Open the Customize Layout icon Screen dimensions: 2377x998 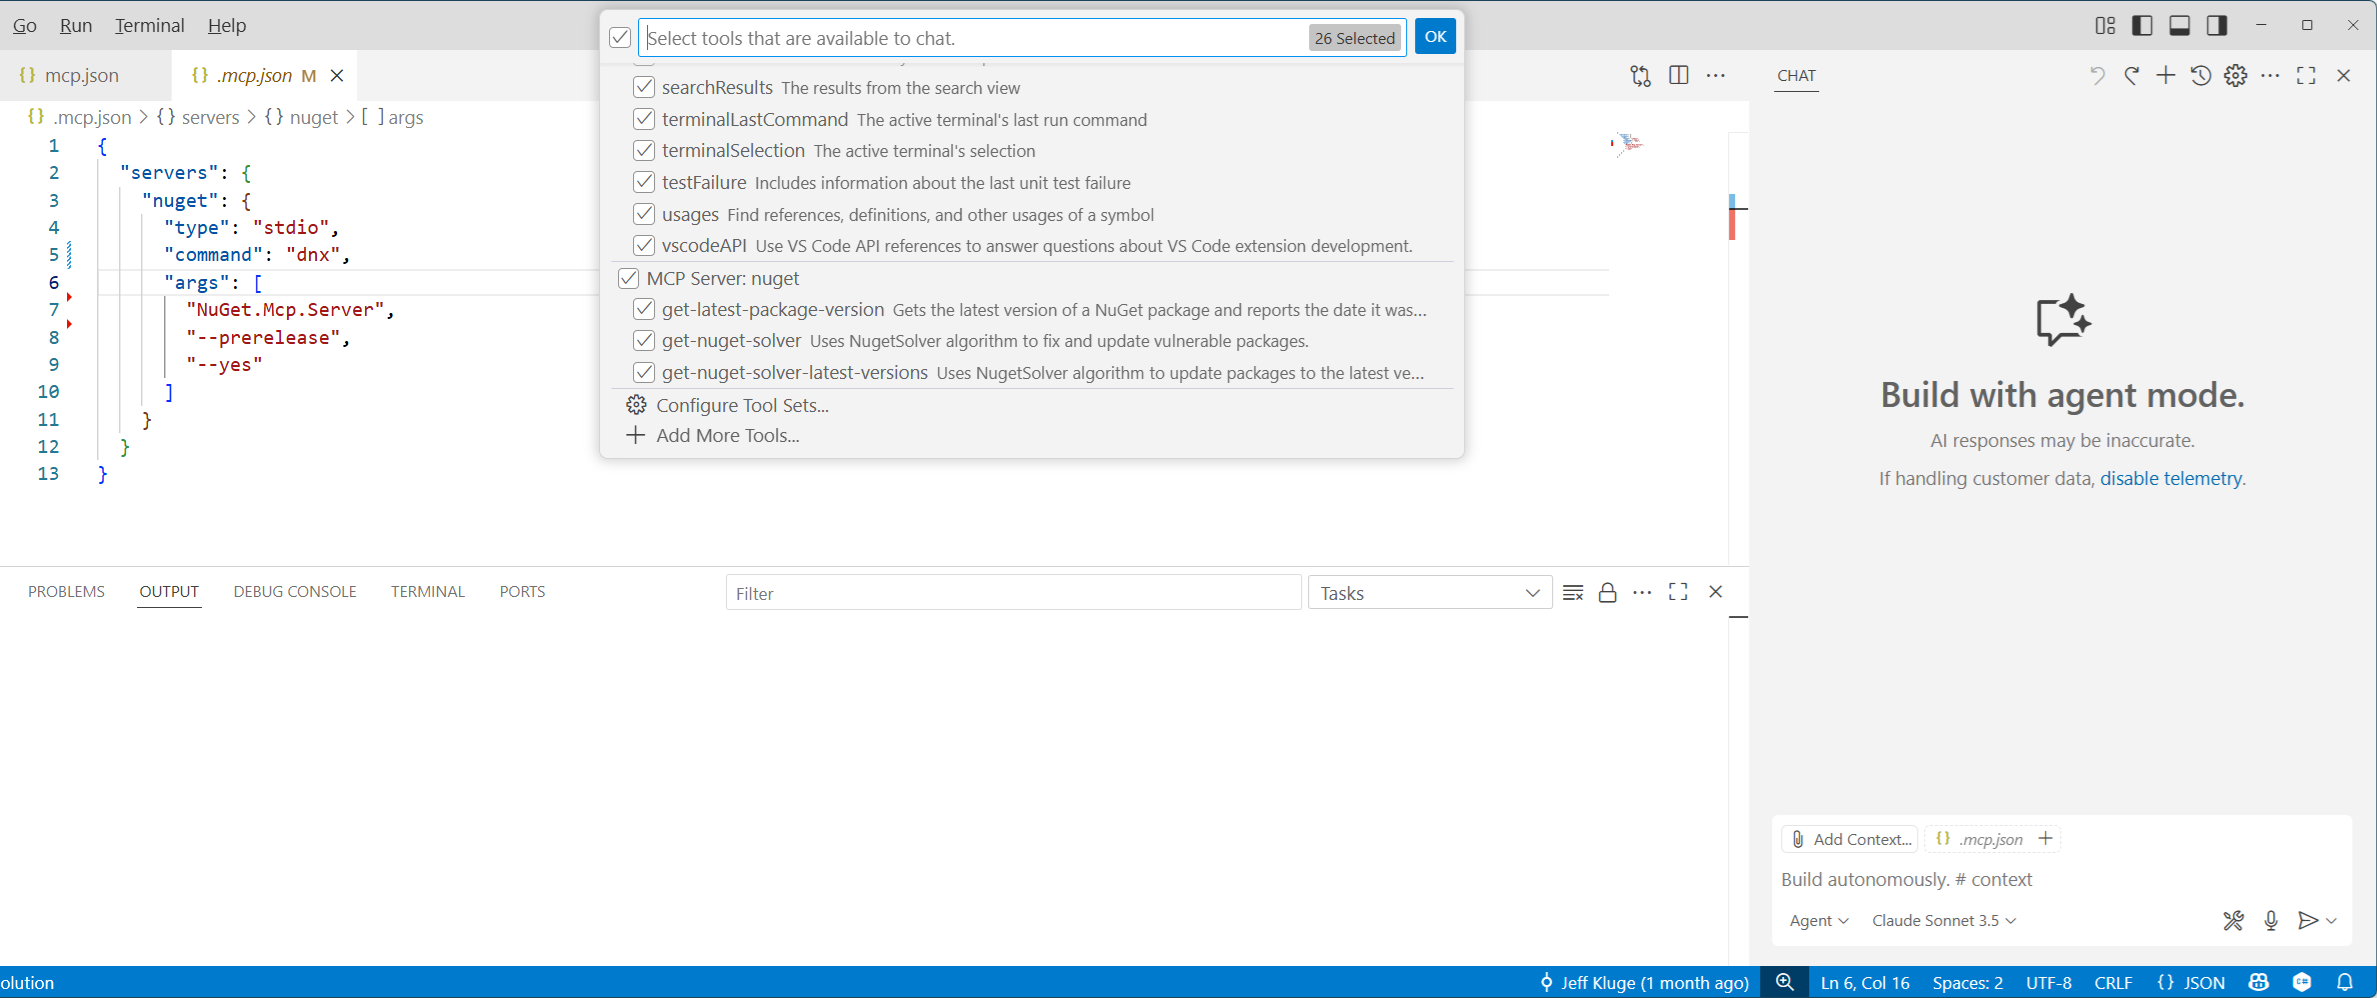click(x=2105, y=26)
